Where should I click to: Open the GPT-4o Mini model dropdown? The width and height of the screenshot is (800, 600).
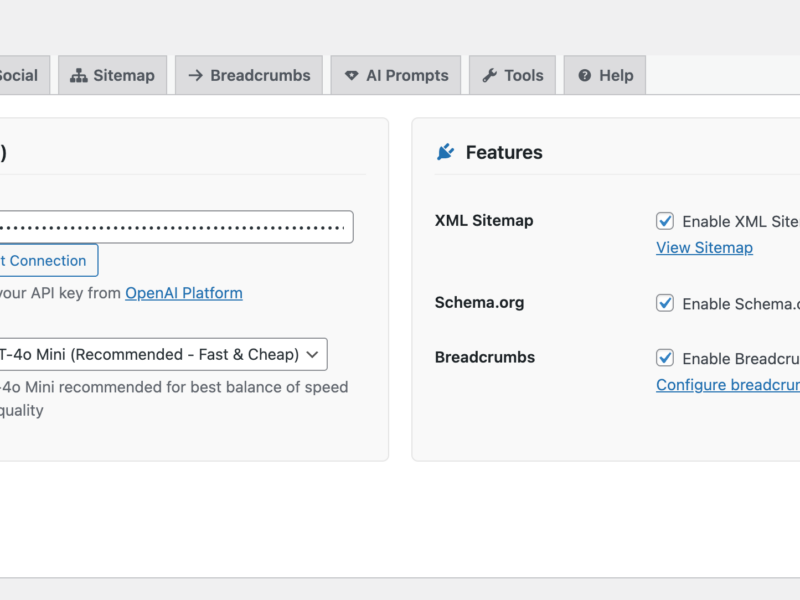160,354
